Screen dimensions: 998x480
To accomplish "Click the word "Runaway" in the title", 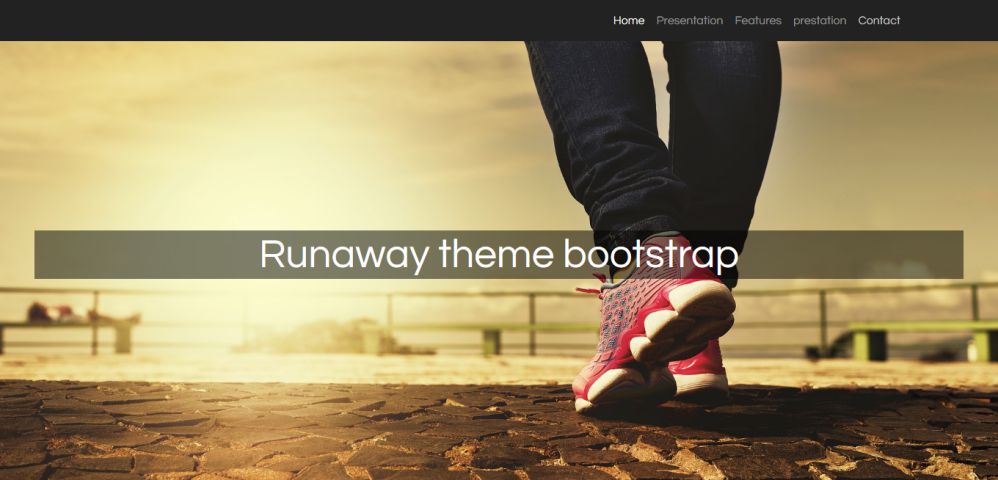I will coord(344,255).
